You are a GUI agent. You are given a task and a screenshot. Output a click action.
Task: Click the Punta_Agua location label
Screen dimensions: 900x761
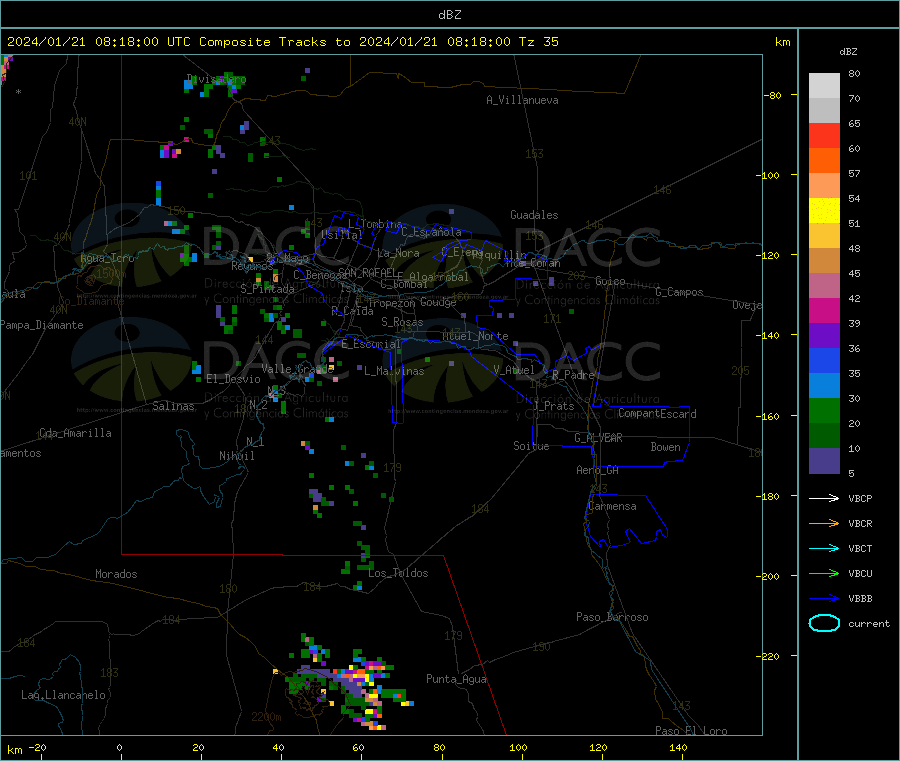point(456,679)
